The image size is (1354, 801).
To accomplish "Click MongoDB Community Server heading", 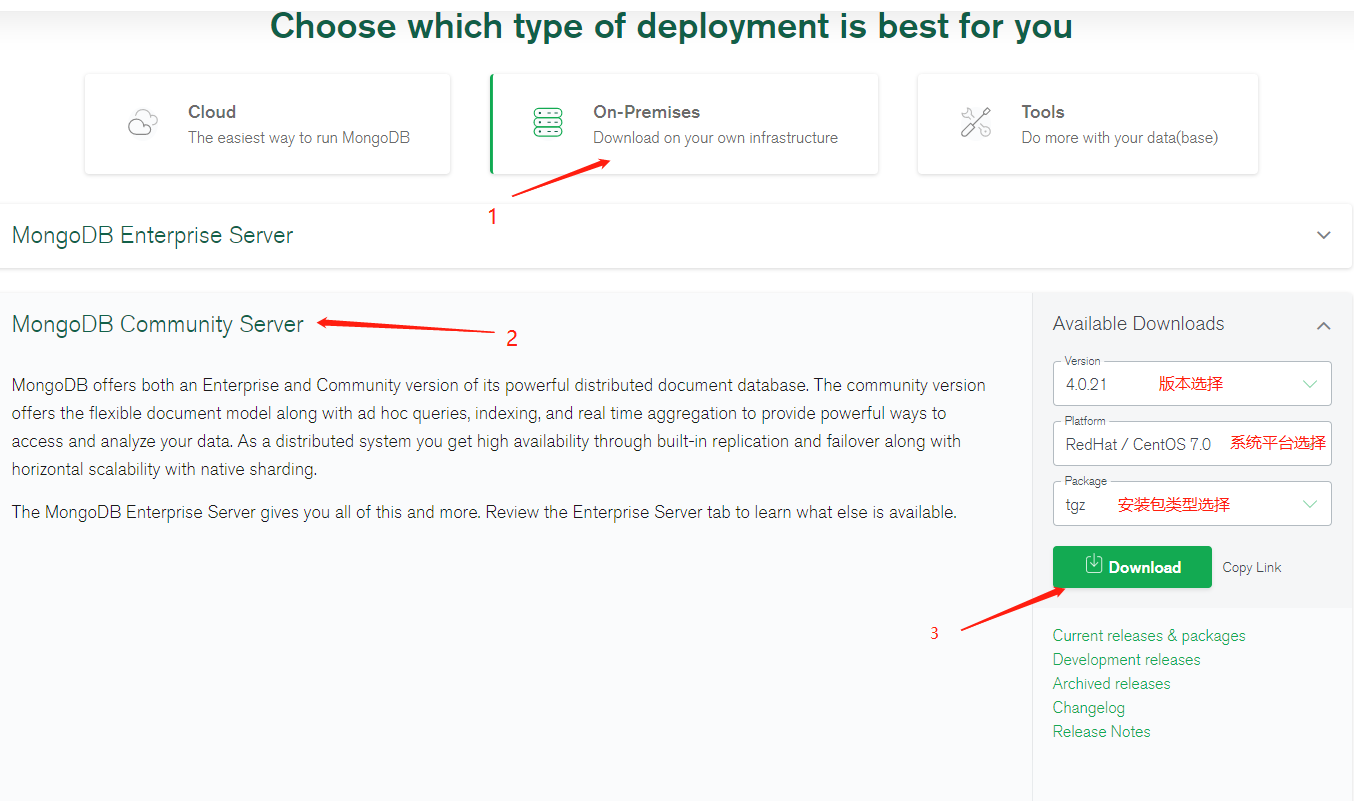I will (x=158, y=324).
